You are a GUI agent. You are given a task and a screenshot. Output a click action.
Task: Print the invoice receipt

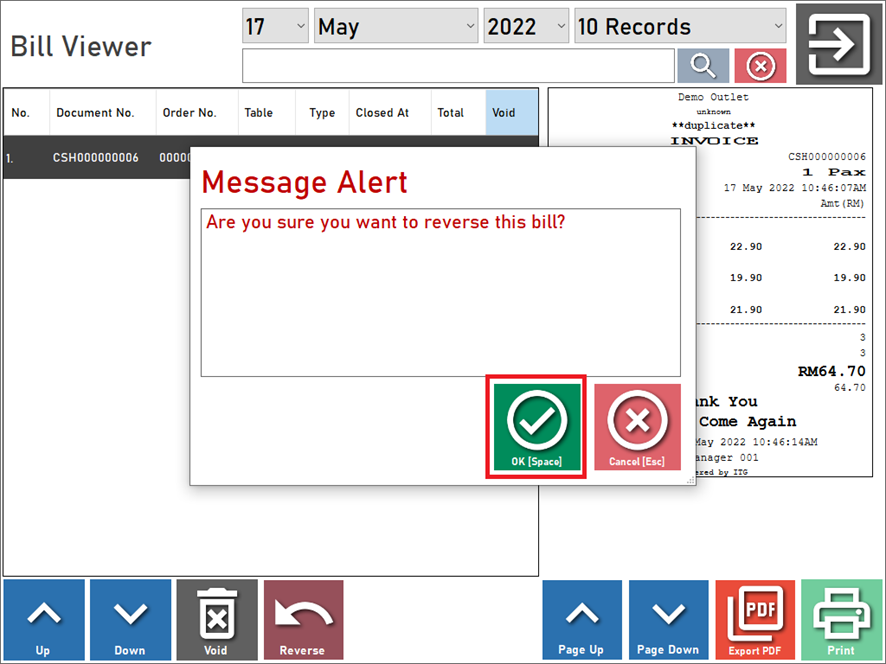[842, 620]
